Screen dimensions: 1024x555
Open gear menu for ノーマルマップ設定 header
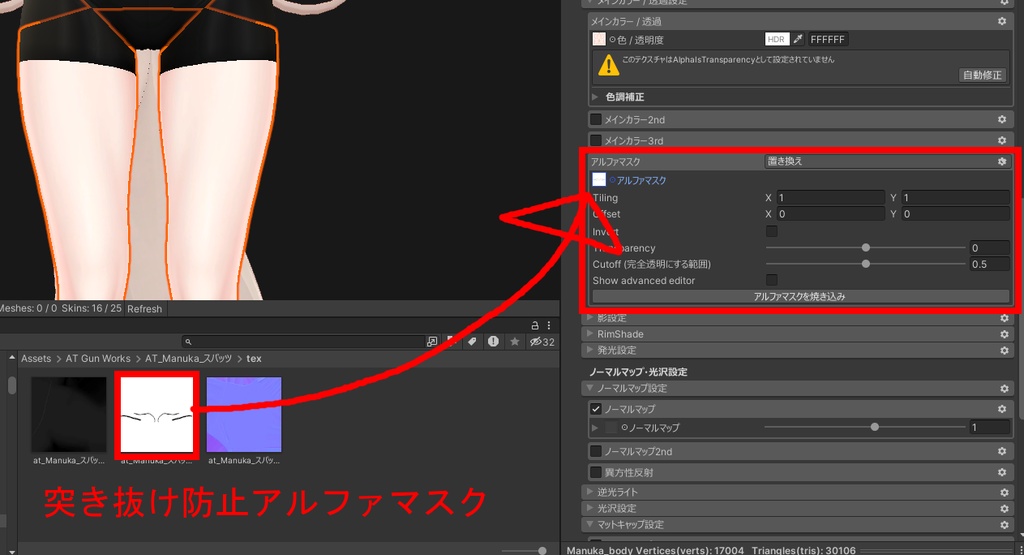[1004, 388]
